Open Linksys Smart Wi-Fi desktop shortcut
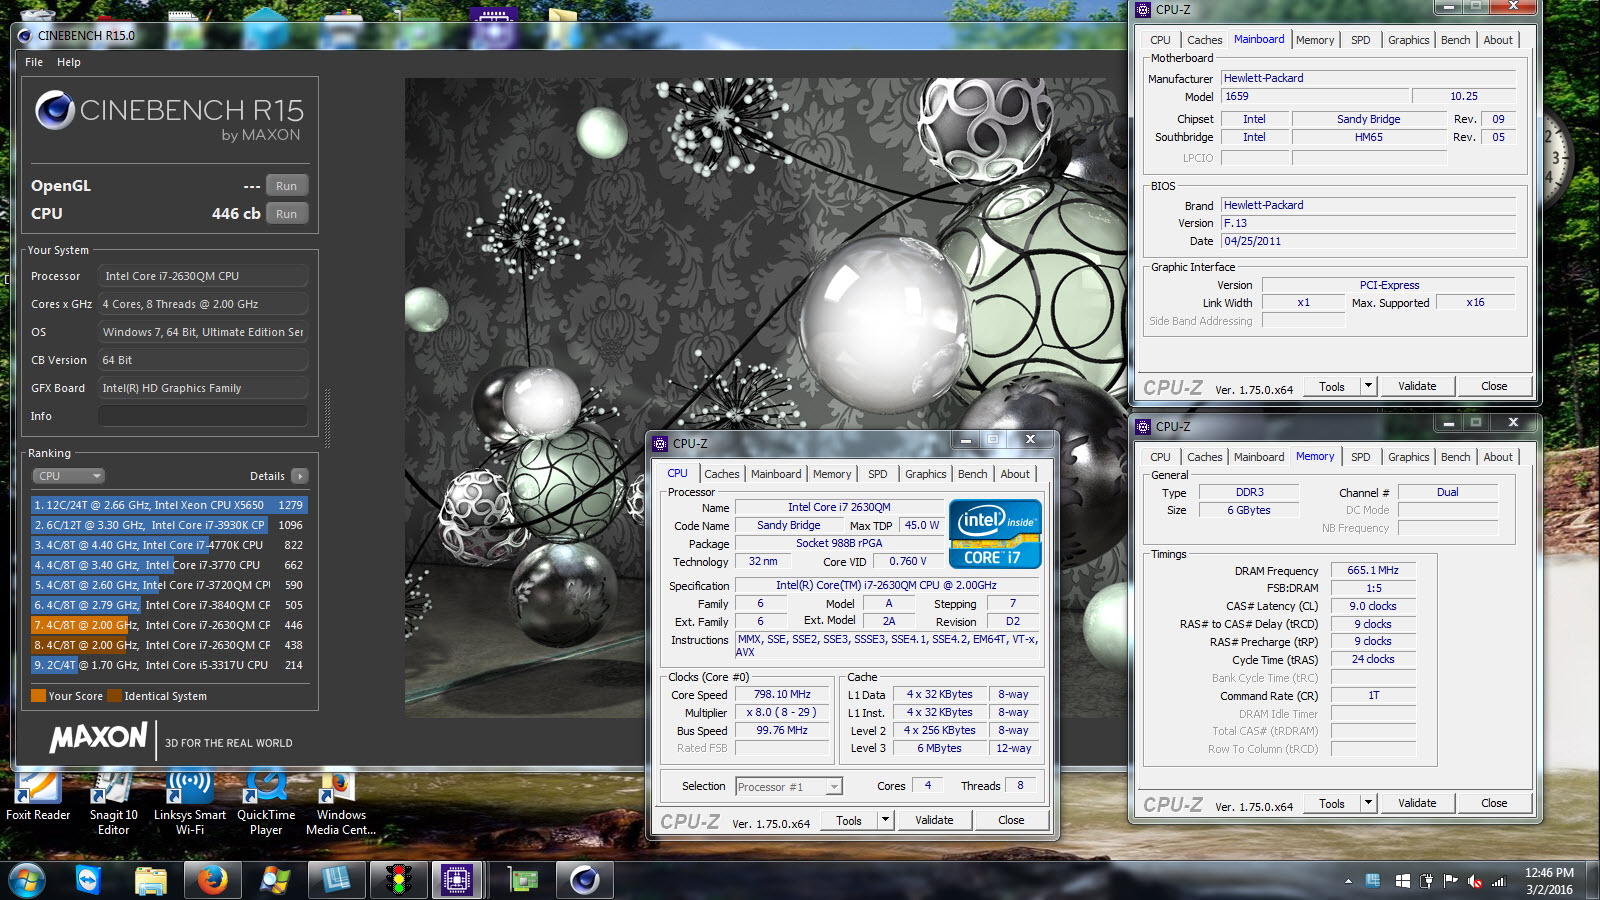 tap(189, 804)
